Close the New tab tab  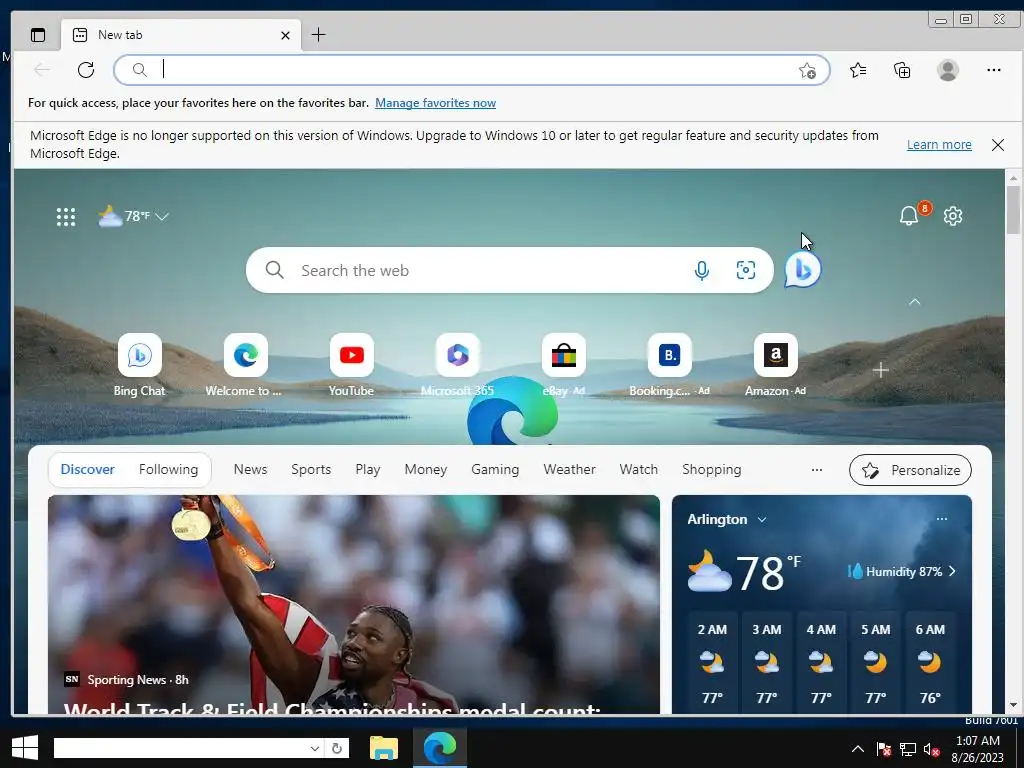pos(285,35)
